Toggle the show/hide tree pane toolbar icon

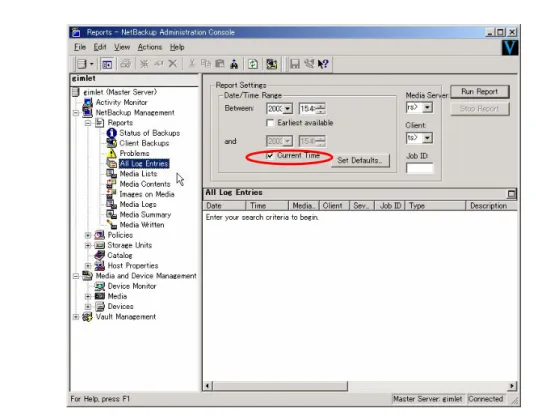pyautogui.click(x=107, y=64)
